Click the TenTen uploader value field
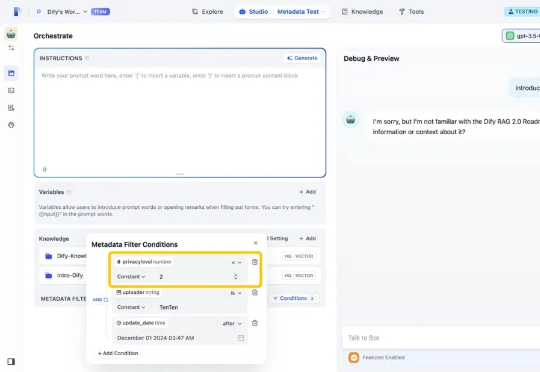Image resolution: width=540 pixels, height=372 pixels. pos(201,307)
